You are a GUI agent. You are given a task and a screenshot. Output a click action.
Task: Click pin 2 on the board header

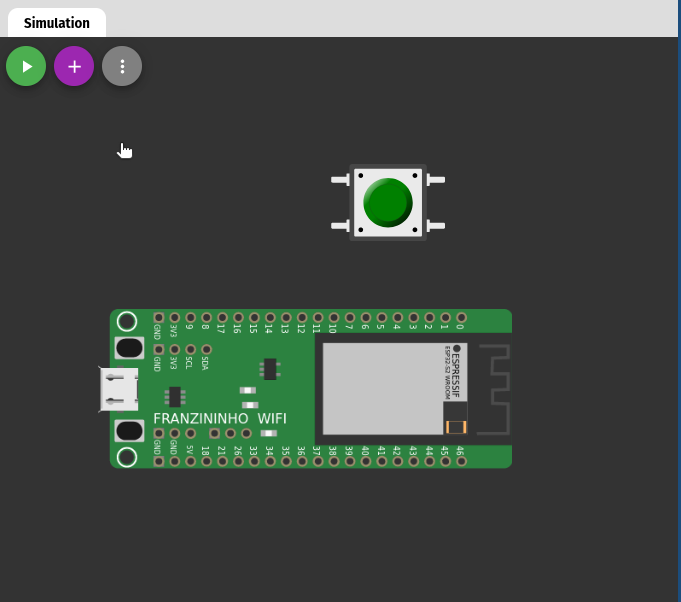[430, 318]
